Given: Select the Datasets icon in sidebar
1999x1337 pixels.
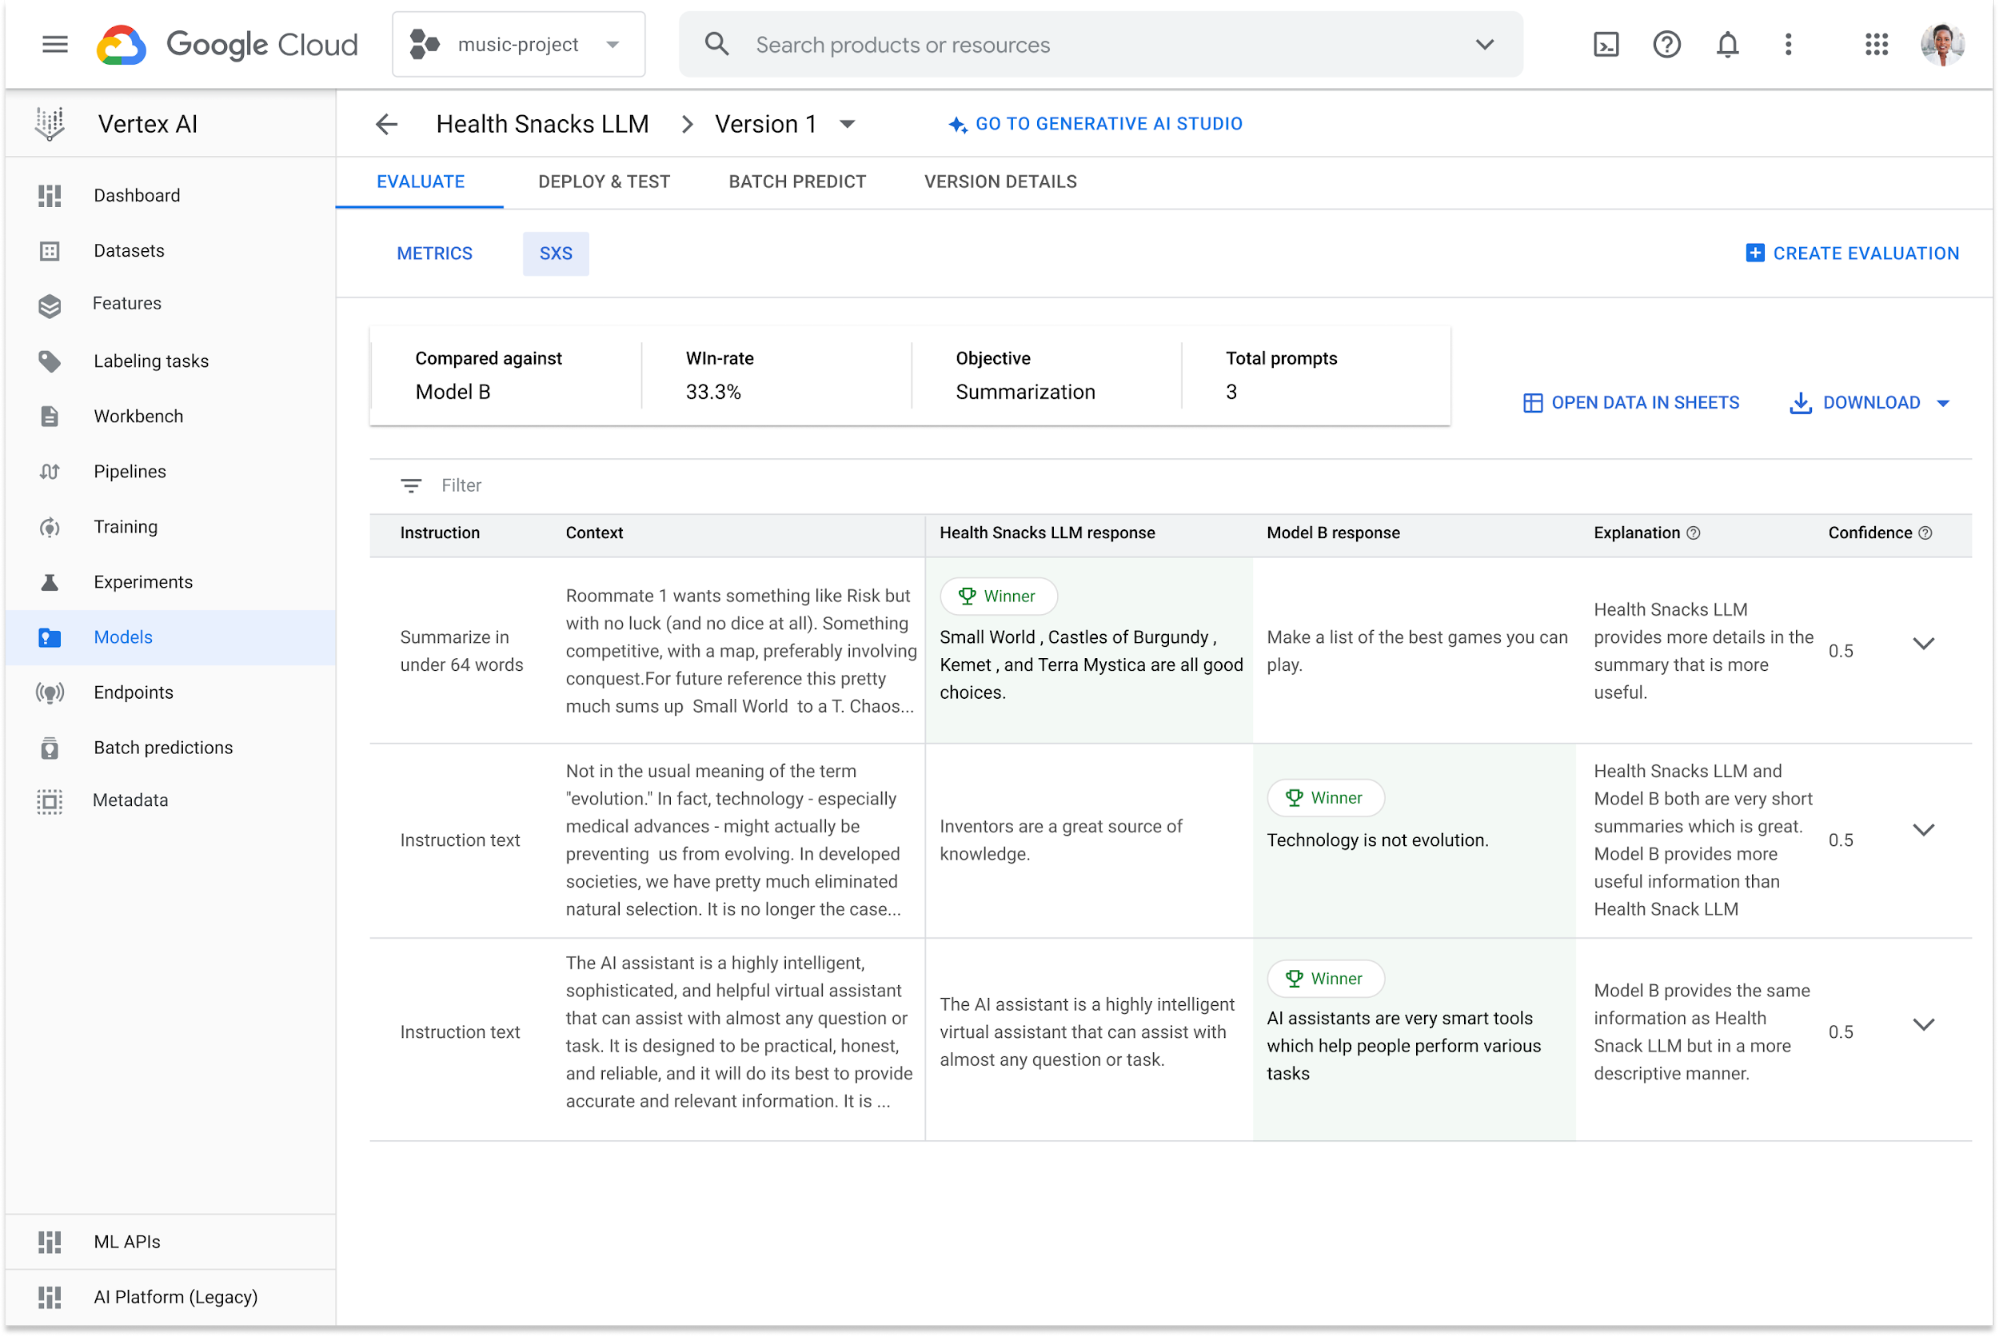Looking at the screenshot, I should click(x=48, y=251).
